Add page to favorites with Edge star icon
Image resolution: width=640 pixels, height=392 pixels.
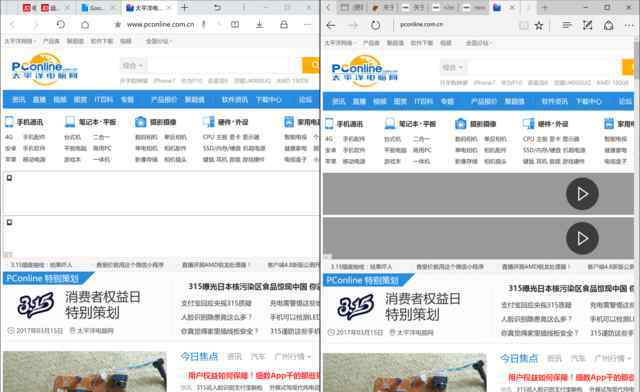click(539, 26)
